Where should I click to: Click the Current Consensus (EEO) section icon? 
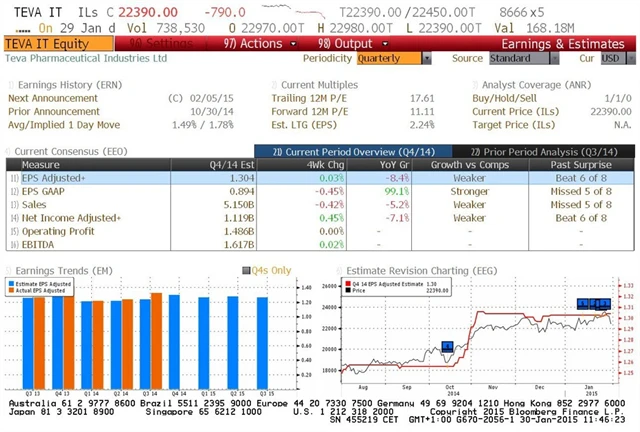click(x=9, y=150)
